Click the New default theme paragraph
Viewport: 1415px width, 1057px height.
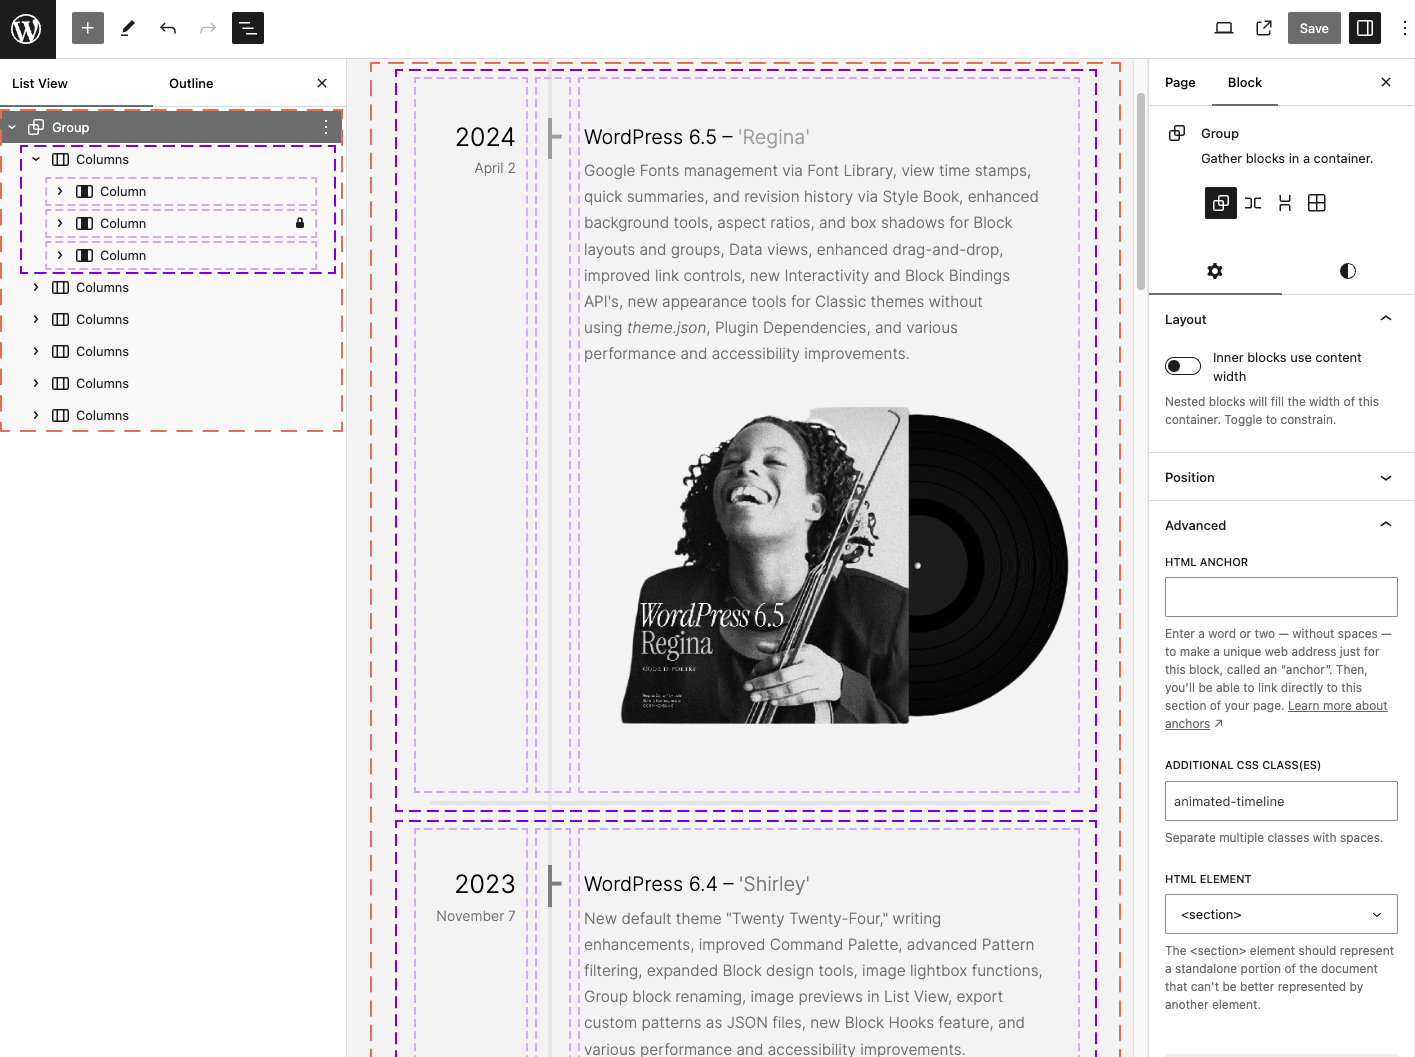814,984
